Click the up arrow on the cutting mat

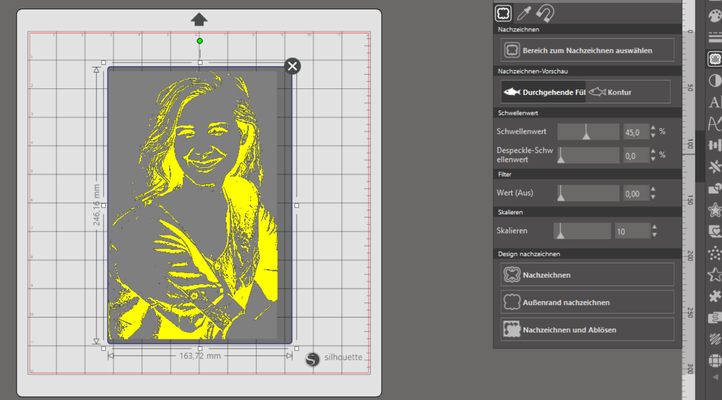[x=199, y=19]
